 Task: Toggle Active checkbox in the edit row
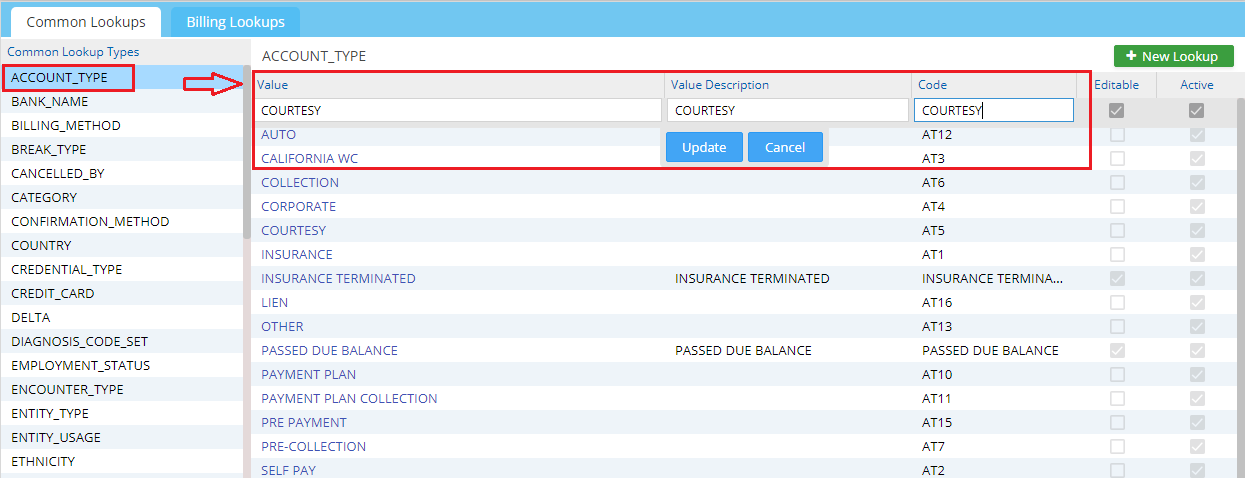(x=1196, y=111)
